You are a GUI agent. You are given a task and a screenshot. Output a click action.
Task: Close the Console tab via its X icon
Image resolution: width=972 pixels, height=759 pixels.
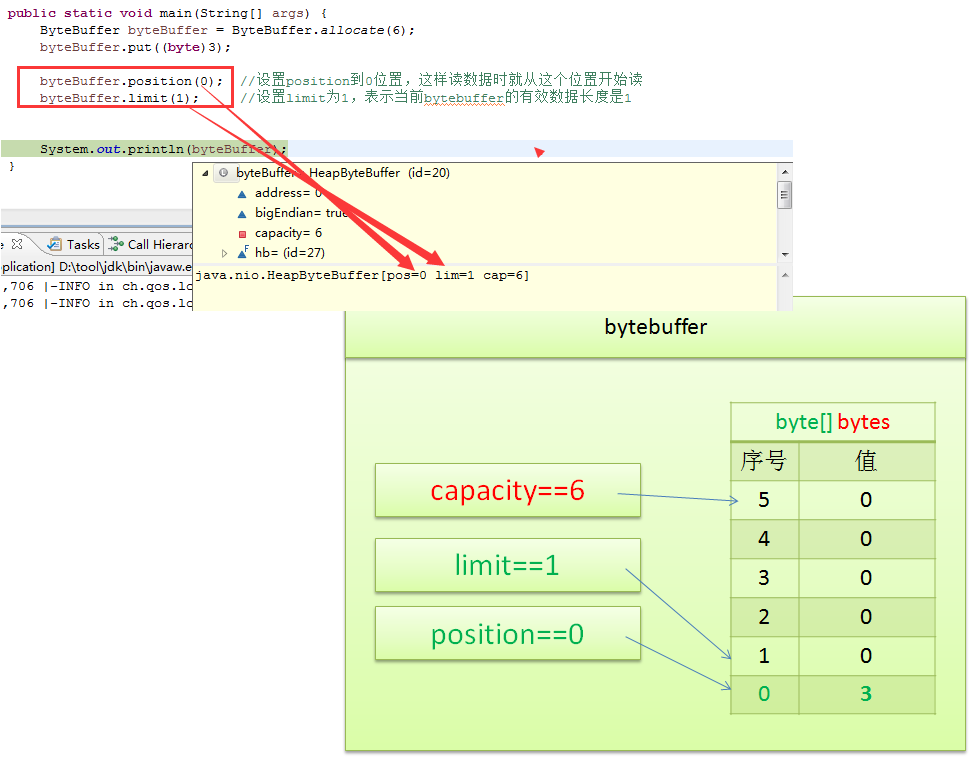click(x=17, y=244)
